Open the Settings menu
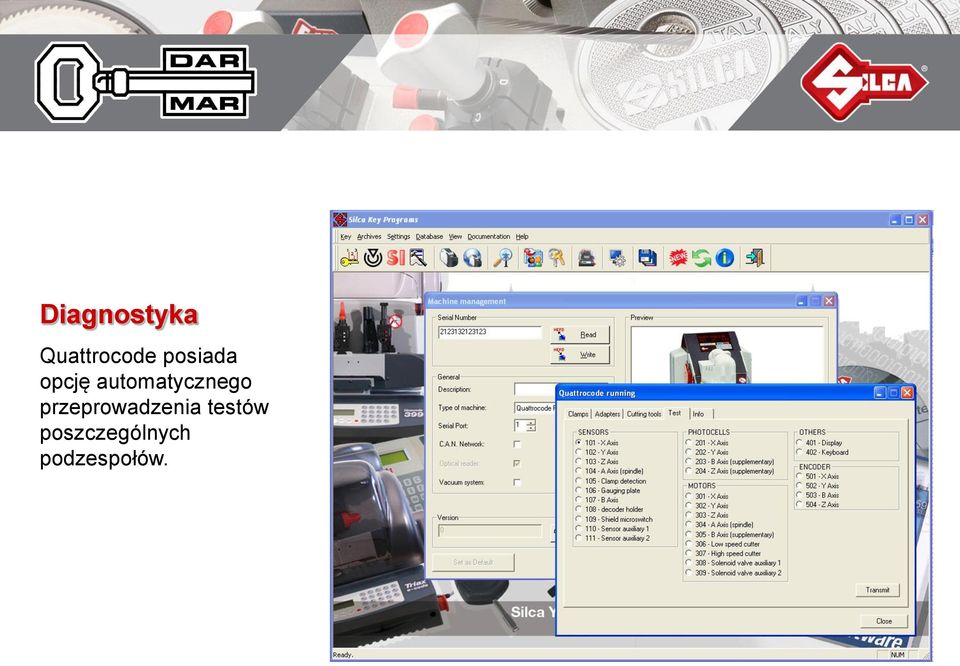Screen dimensions: 960x666 point(399,236)
